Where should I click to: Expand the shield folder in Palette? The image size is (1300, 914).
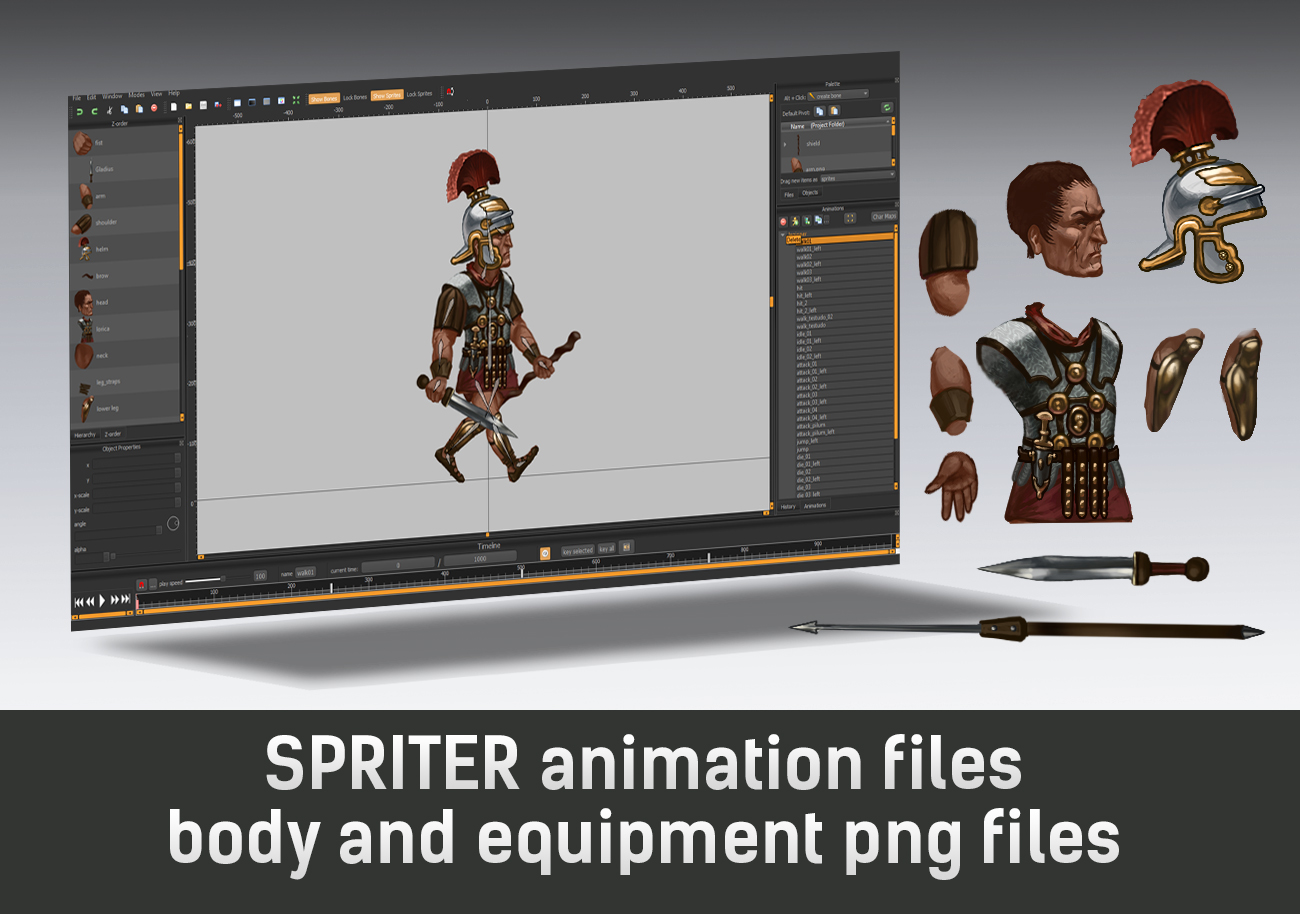[785, 144]
